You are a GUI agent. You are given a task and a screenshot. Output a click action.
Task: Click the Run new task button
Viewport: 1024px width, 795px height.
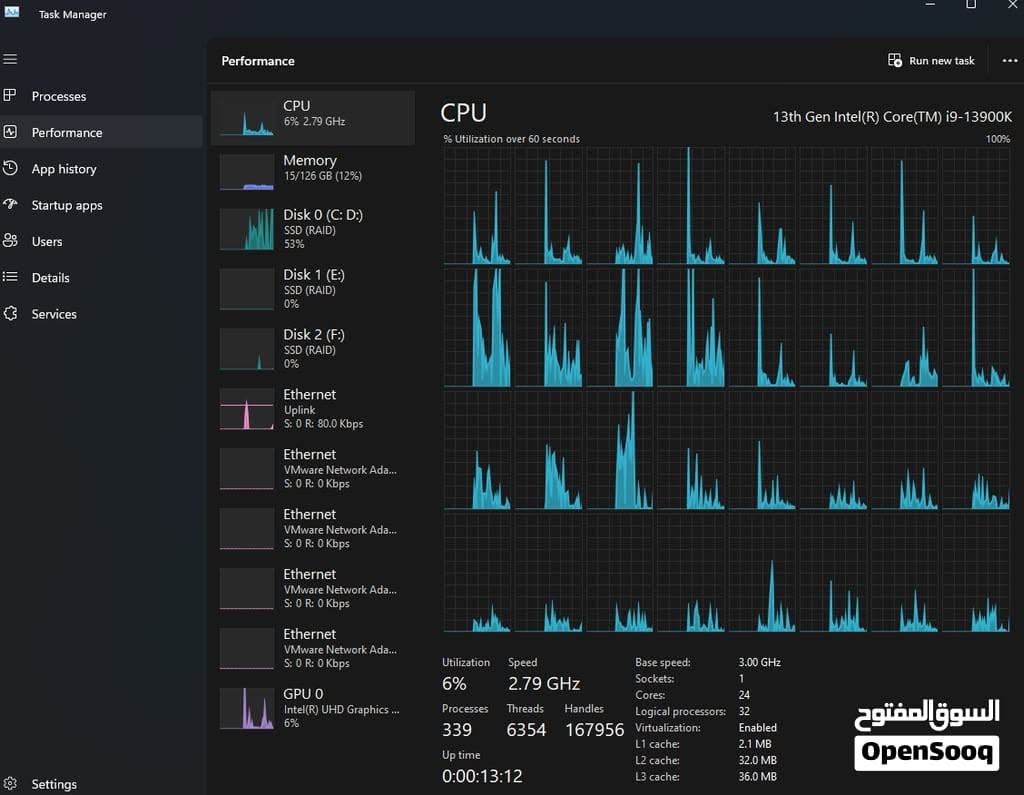point(931,60)
